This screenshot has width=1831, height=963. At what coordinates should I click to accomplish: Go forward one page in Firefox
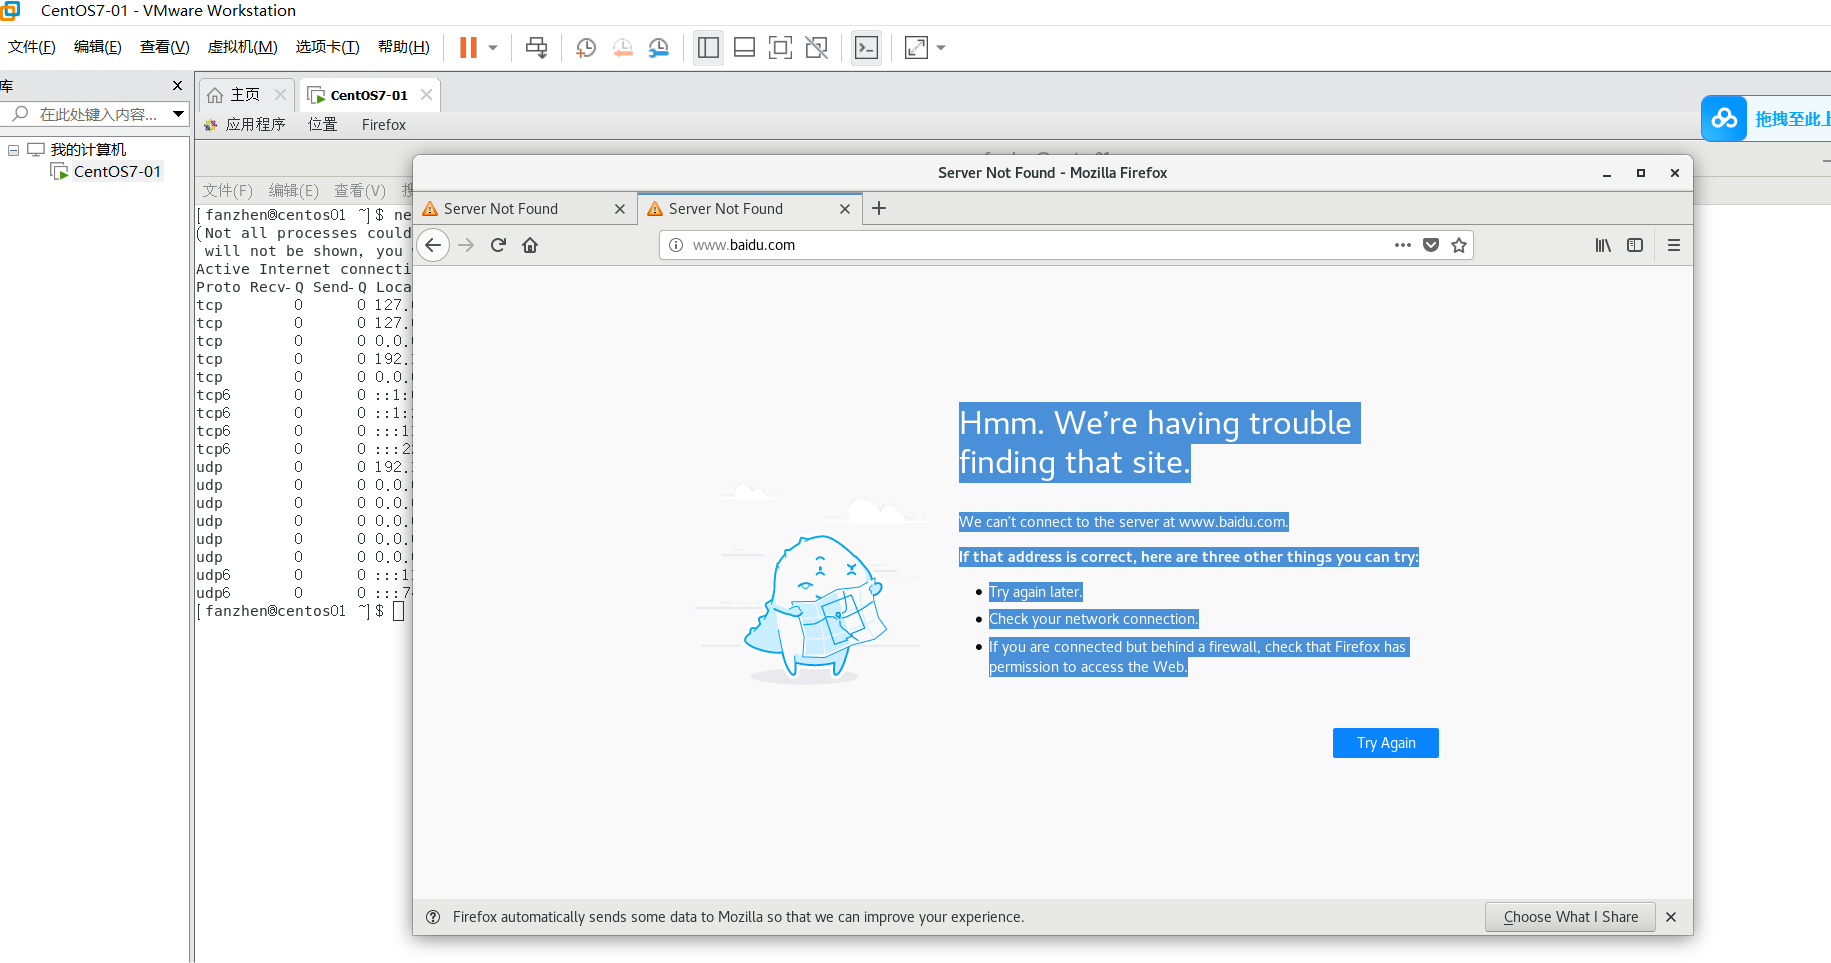pos(466,245)
